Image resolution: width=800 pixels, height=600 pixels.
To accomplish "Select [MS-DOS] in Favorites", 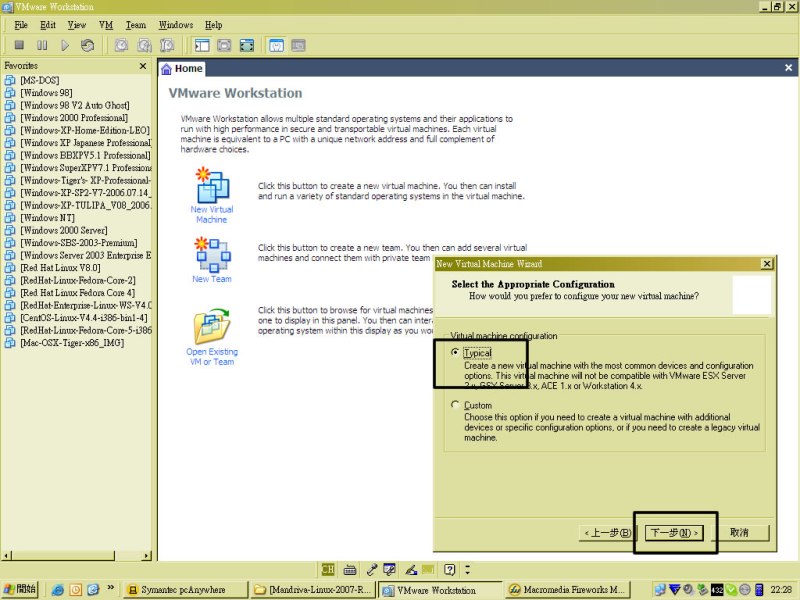I will pos(39,81).
